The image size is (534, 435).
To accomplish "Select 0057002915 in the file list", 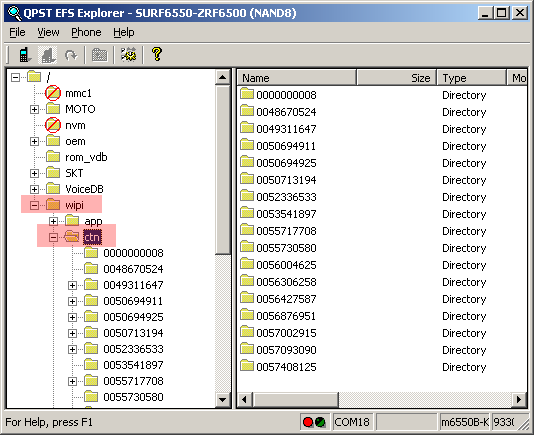I will tap(286, 333).
